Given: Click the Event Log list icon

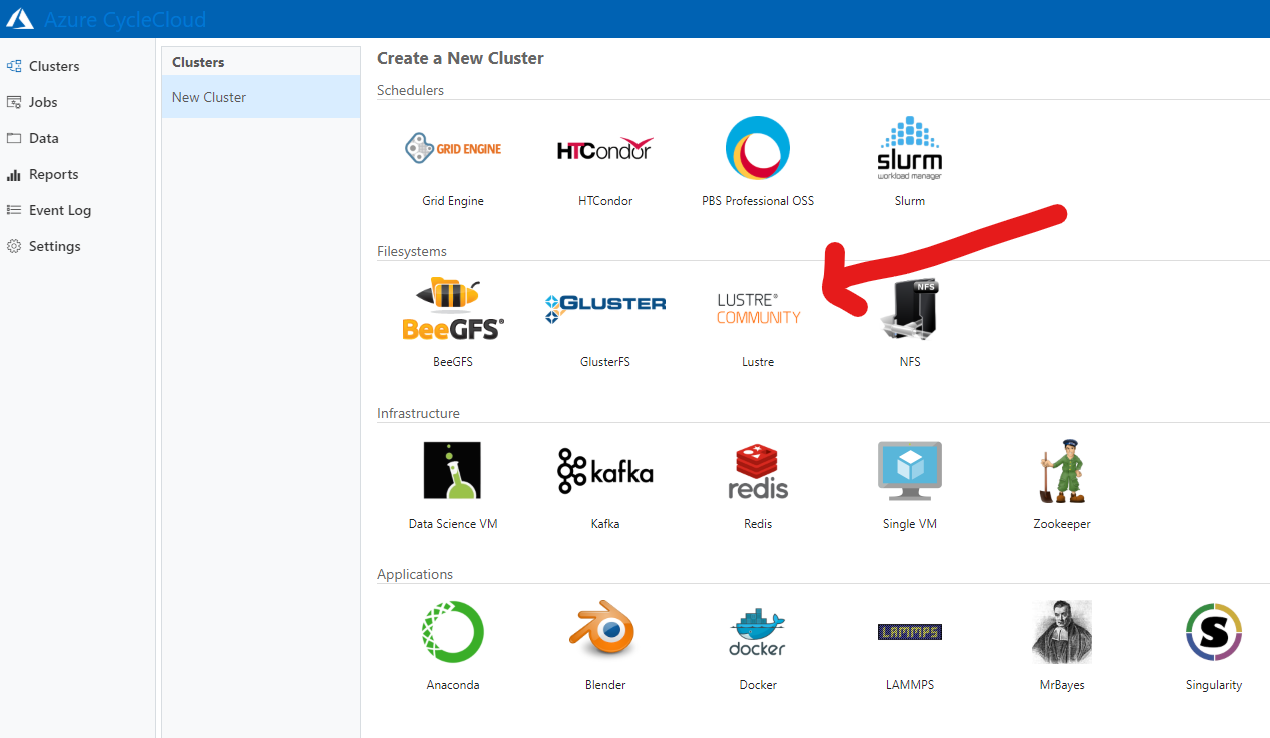Looking at the screenshot, I should (14, 210).
